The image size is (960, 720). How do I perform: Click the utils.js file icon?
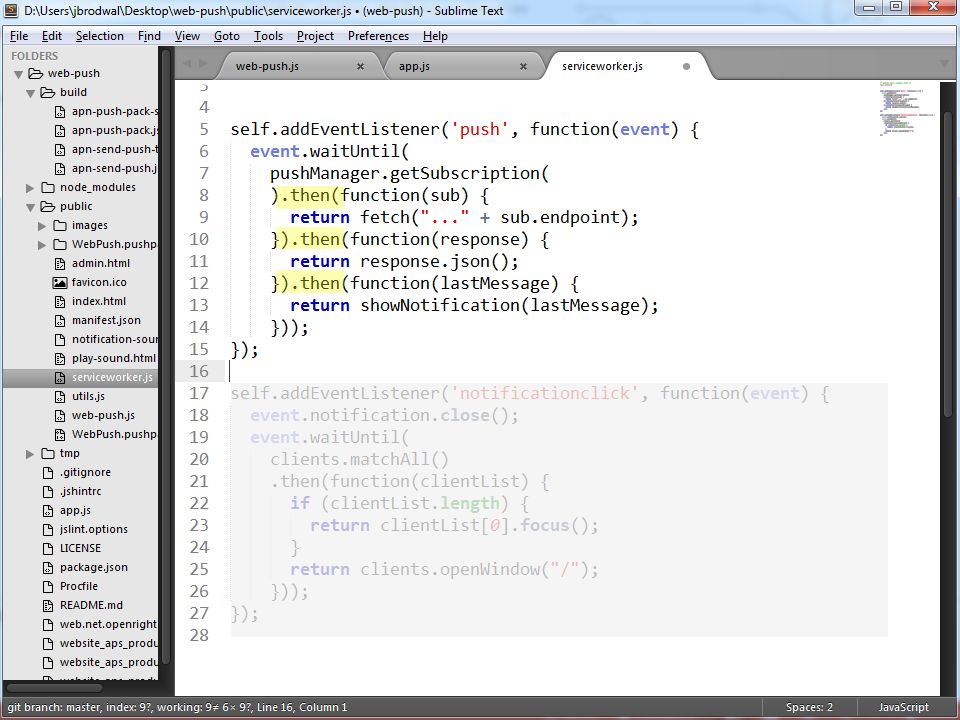(60, 396)
